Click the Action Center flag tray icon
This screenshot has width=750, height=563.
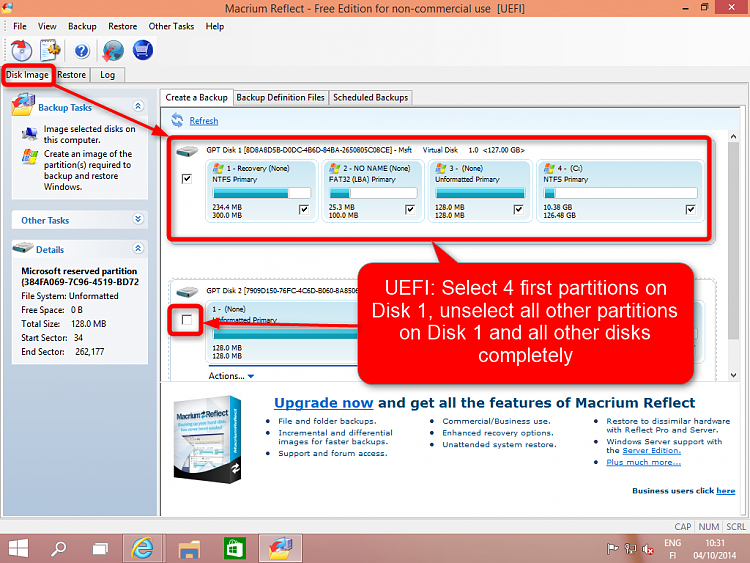pos(612,549)
